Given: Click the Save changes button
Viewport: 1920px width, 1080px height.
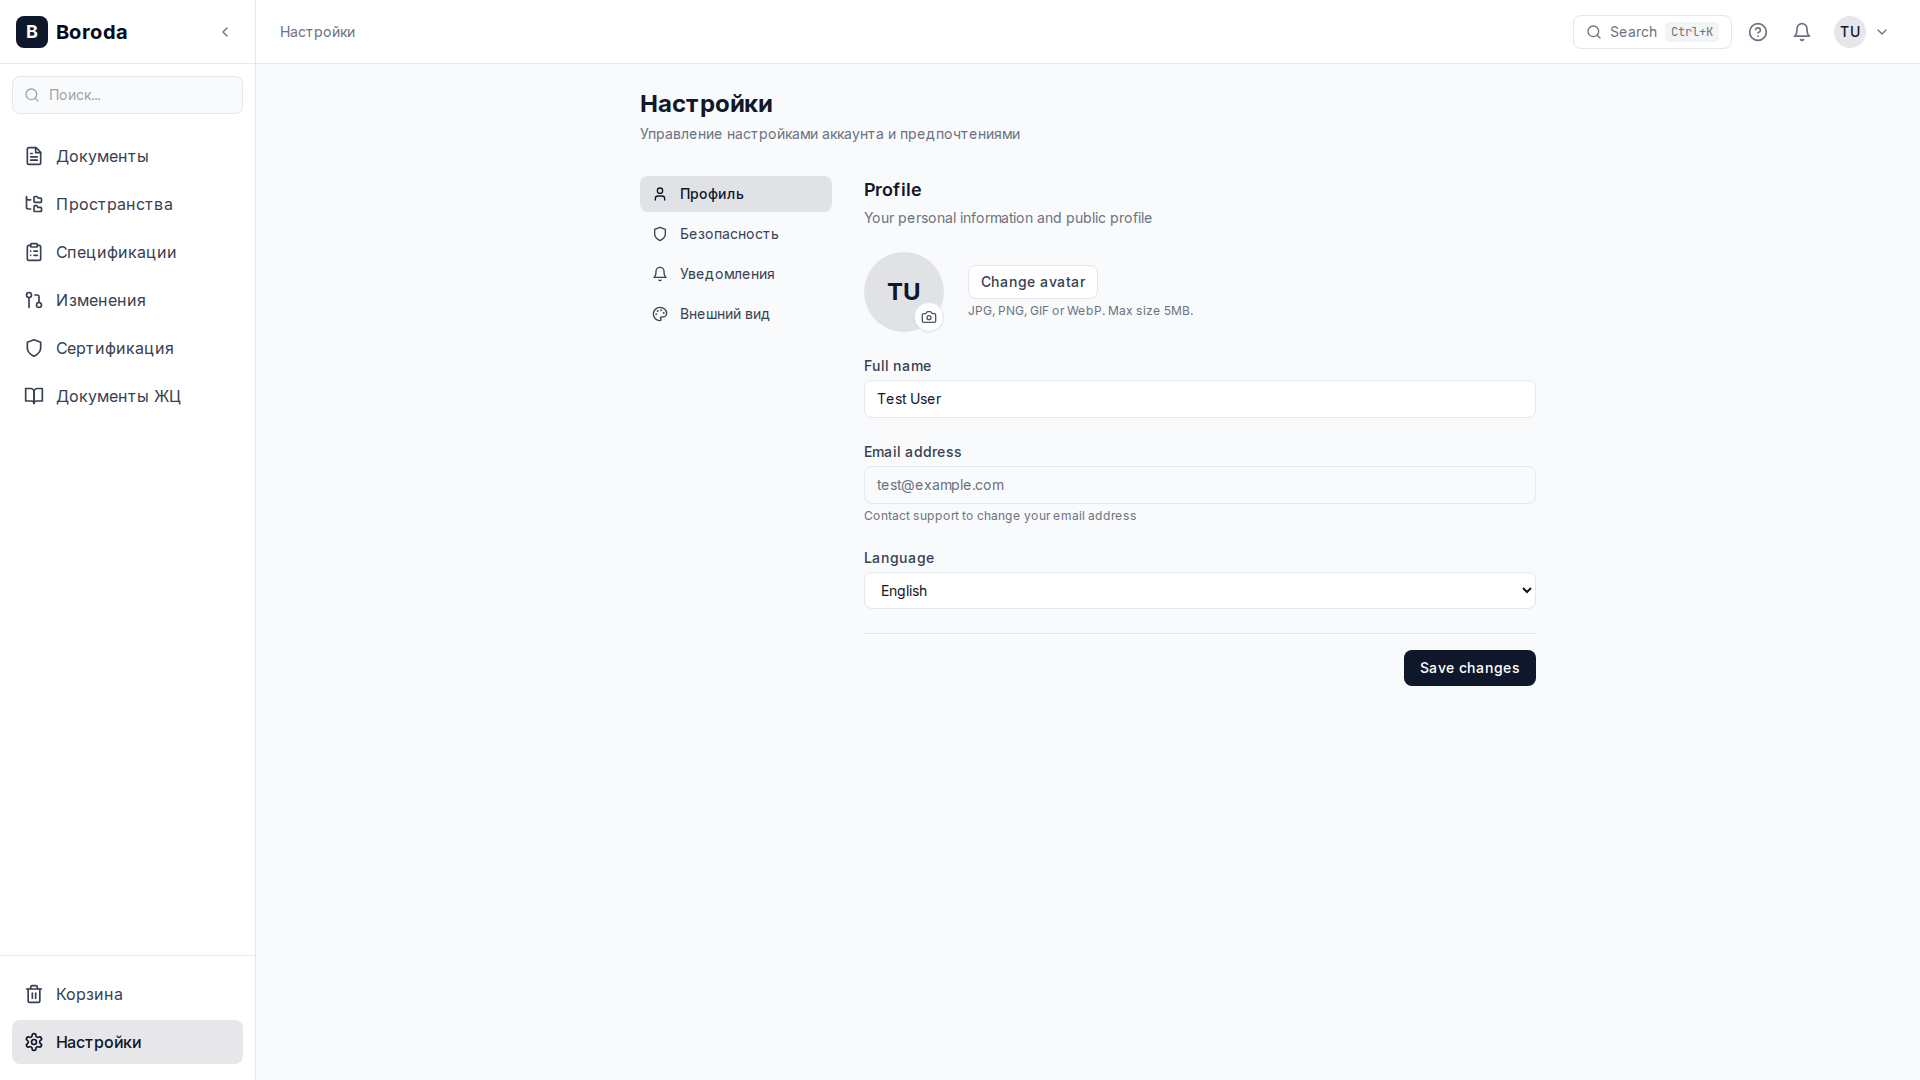Looking at the screenshot, I should point(1469,668).
